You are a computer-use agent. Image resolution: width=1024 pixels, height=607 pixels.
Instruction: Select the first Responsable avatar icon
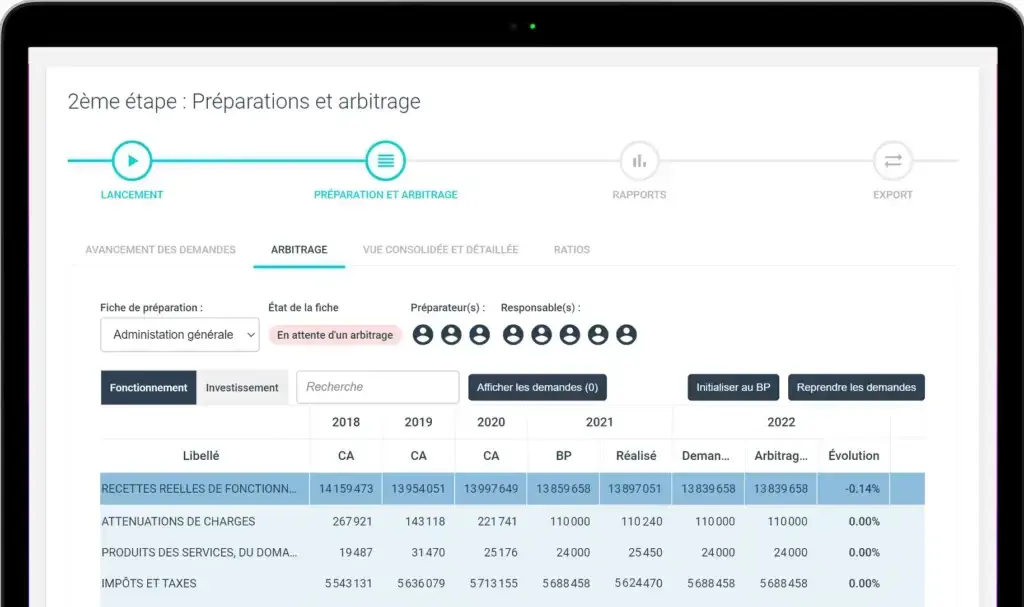[x=513, y=335]
